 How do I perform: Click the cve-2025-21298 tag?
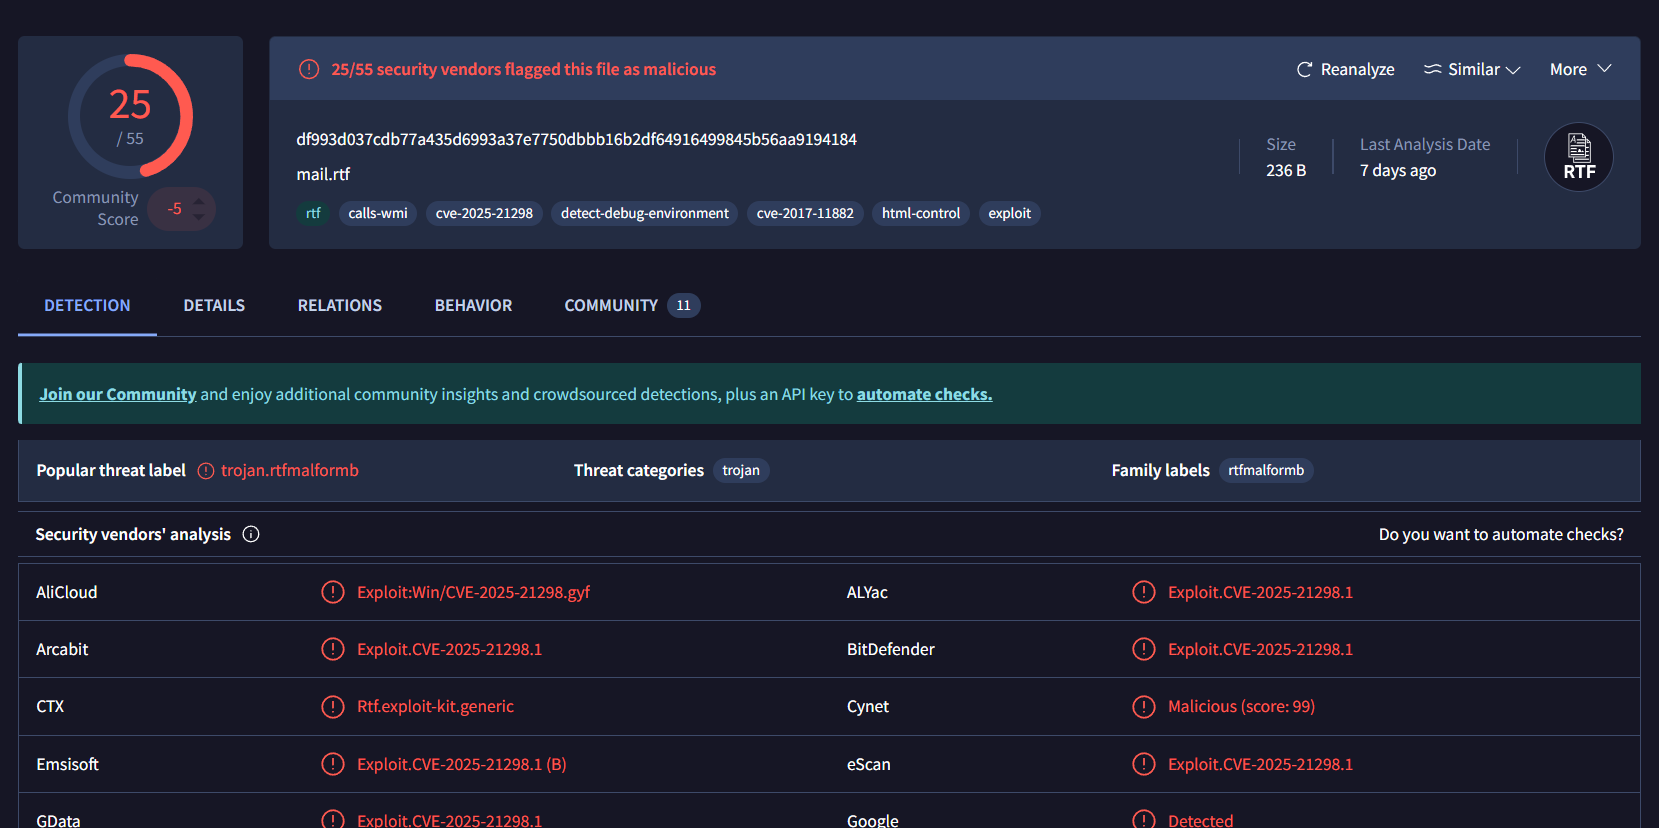pyautogui.click(x=484, y=213)
